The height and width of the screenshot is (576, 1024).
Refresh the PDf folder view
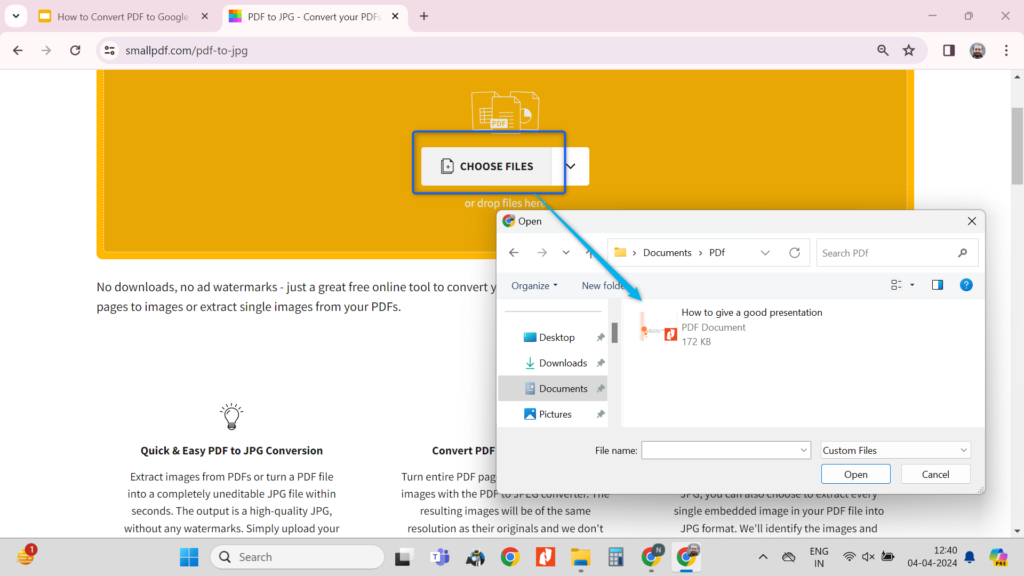click(793, 252)
